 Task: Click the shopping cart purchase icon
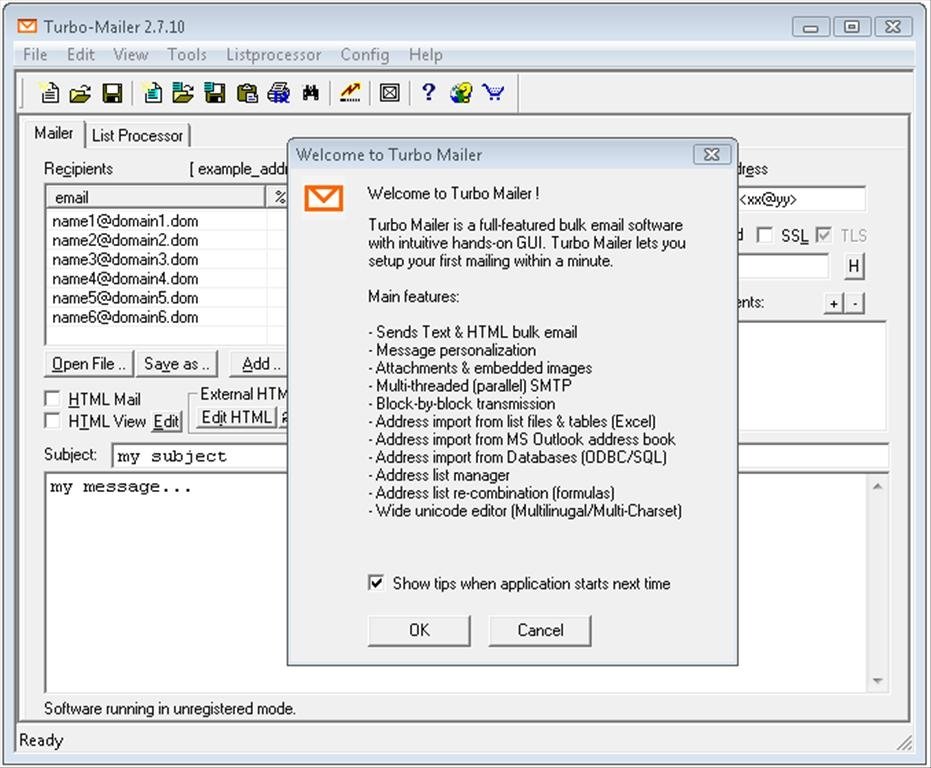(493, 93)
